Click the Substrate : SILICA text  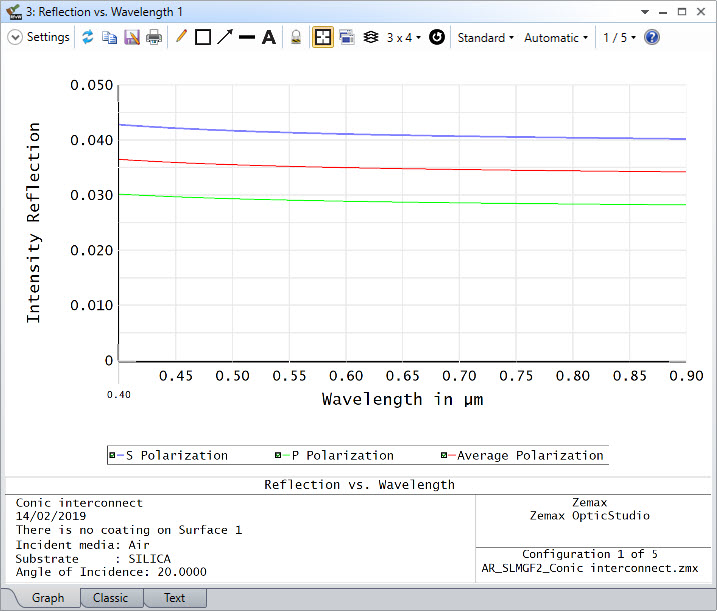[x=93, y=558]
